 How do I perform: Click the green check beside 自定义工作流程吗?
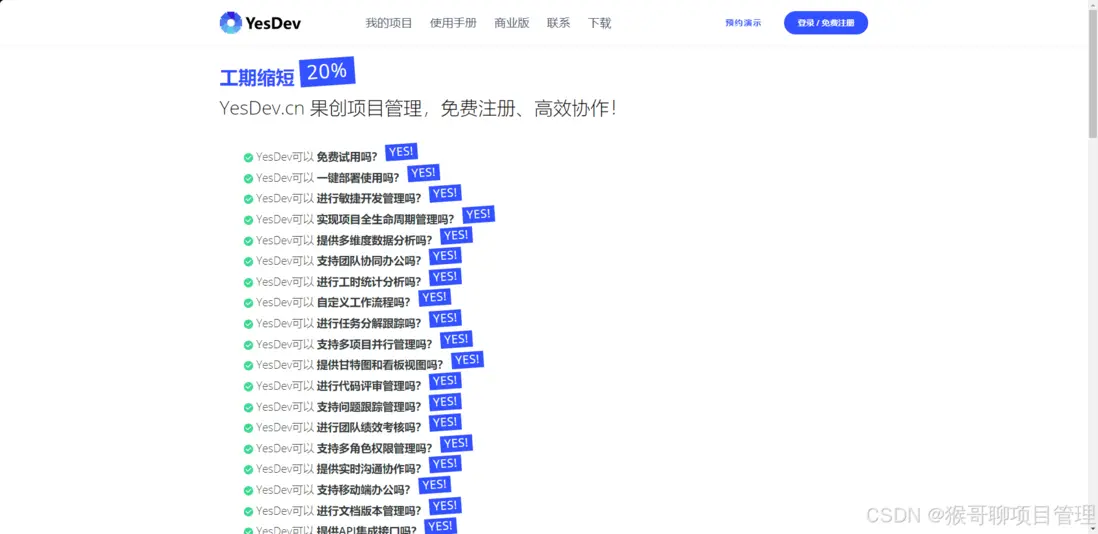point(248,303)
